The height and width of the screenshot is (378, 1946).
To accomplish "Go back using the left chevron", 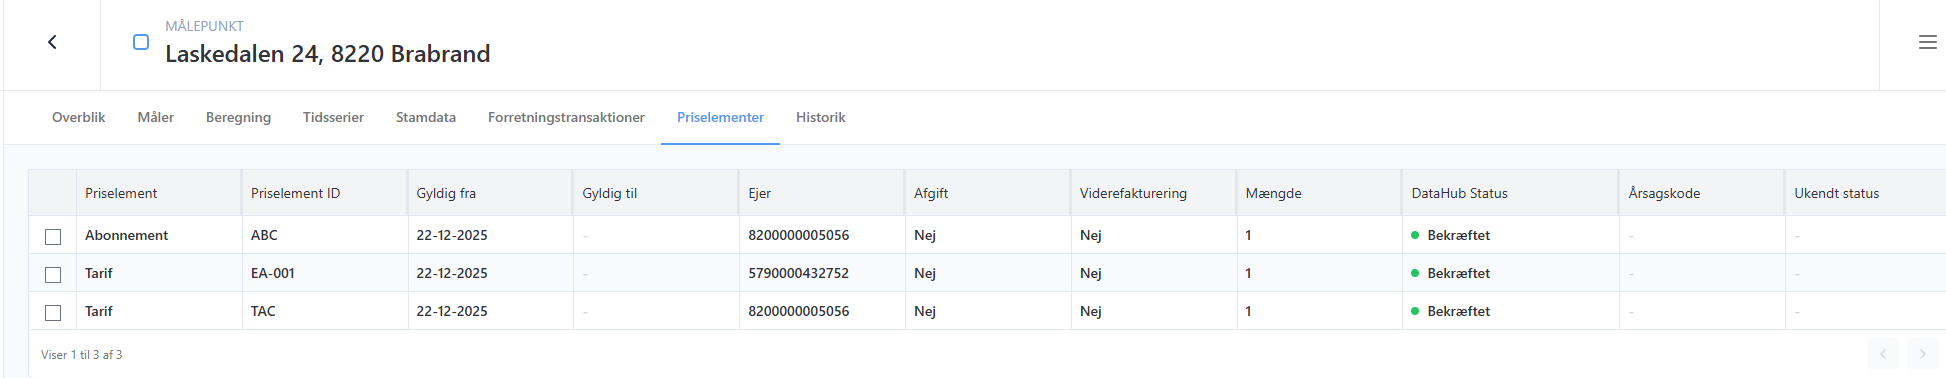I will [52, 42].
